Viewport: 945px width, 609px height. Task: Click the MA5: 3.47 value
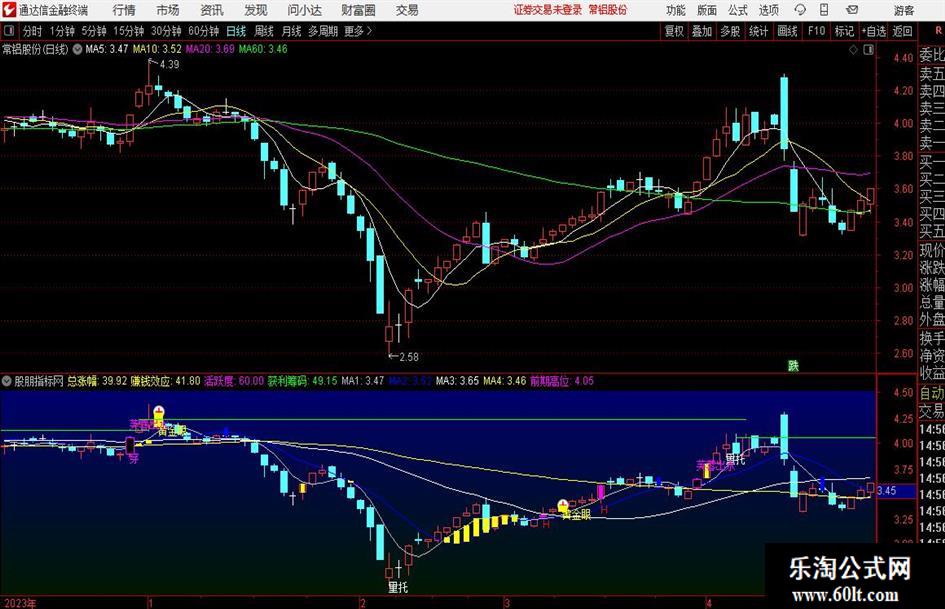pyautogui.click(x=107, y=49)
